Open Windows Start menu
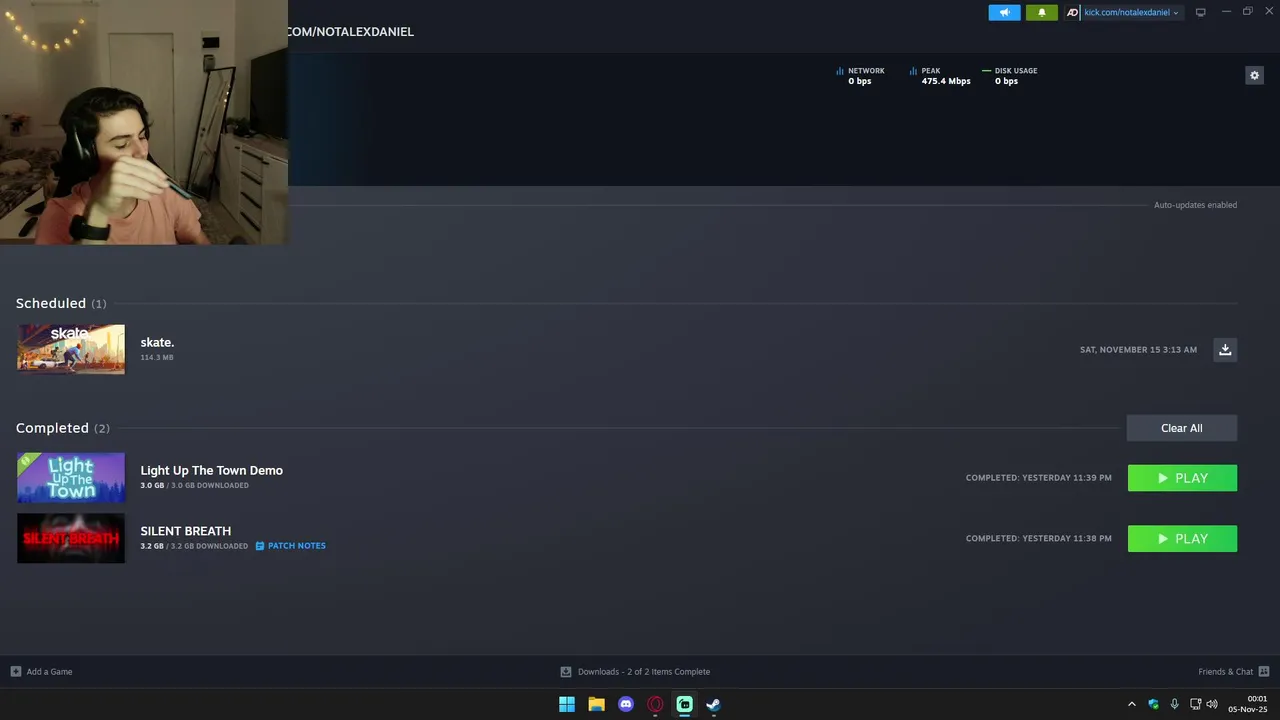The image size is (1280, 720). [567, 704]
